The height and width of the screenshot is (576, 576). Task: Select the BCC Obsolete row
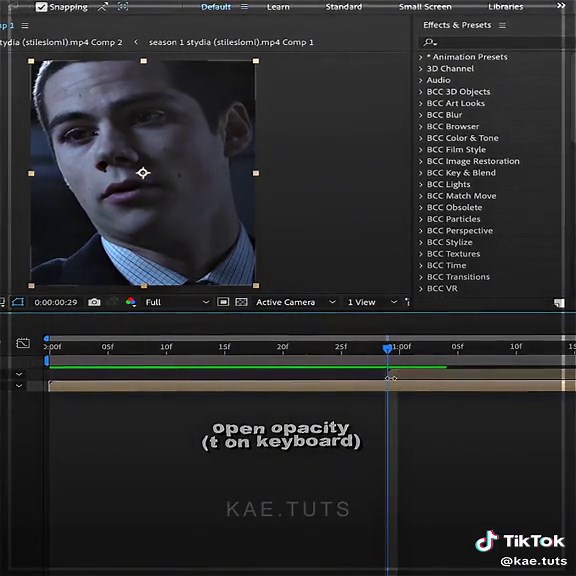[450, 208]
